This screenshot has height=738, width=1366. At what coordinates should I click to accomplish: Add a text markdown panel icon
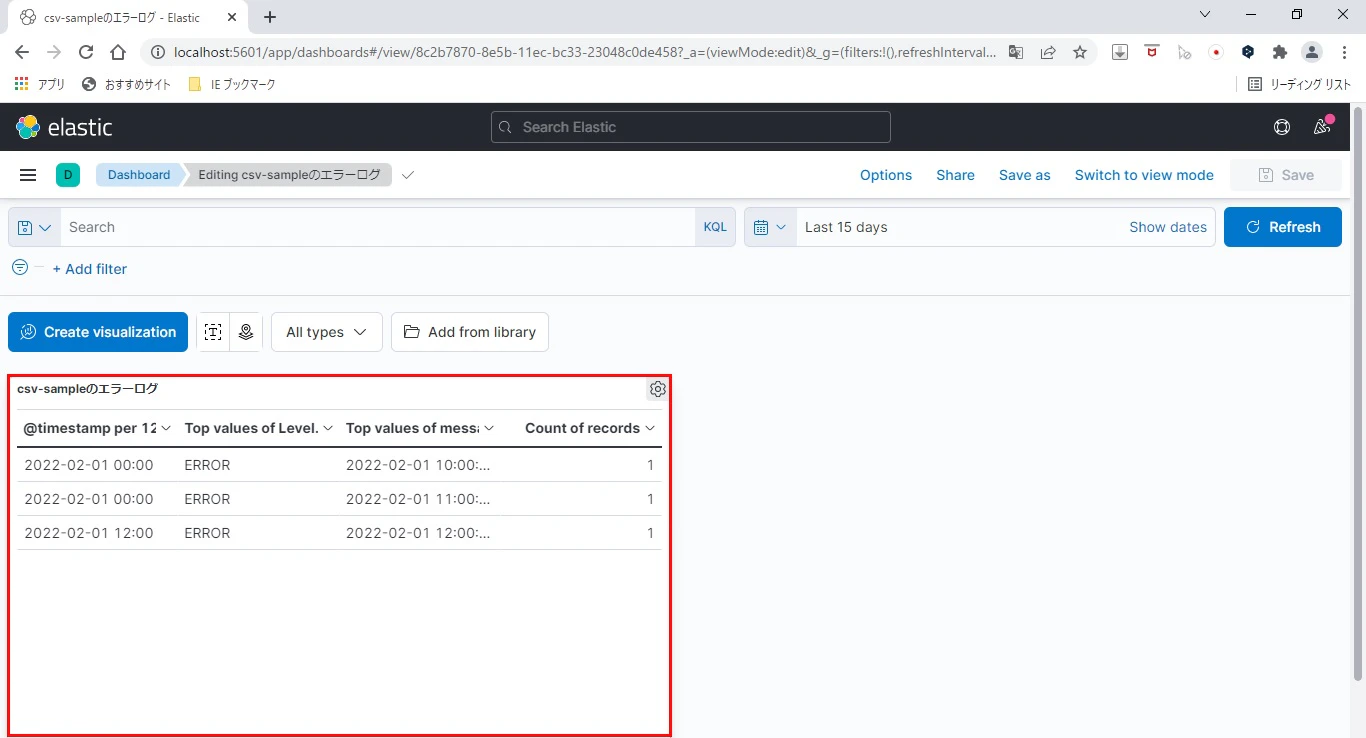[x=213, y=332]
